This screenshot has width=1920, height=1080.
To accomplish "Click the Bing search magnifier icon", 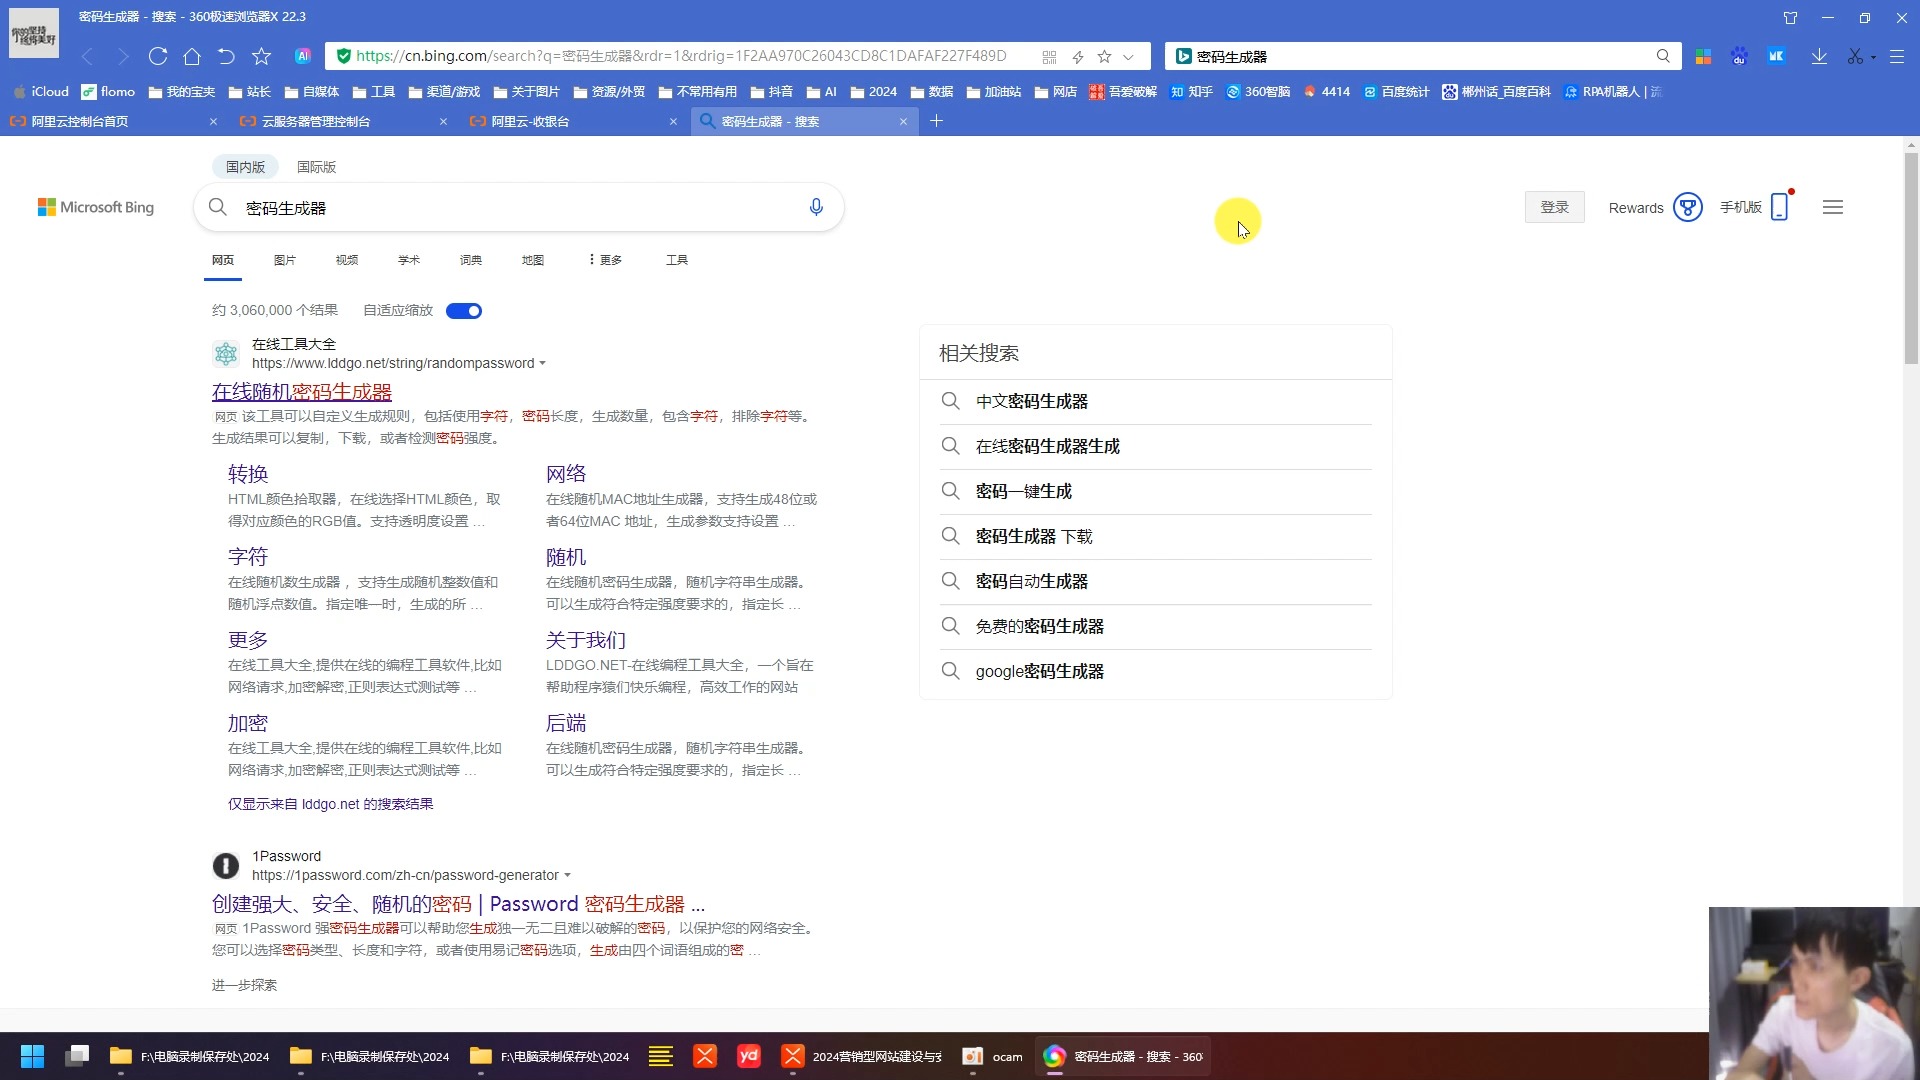I will pyautogui.click(x=217, y=207).
